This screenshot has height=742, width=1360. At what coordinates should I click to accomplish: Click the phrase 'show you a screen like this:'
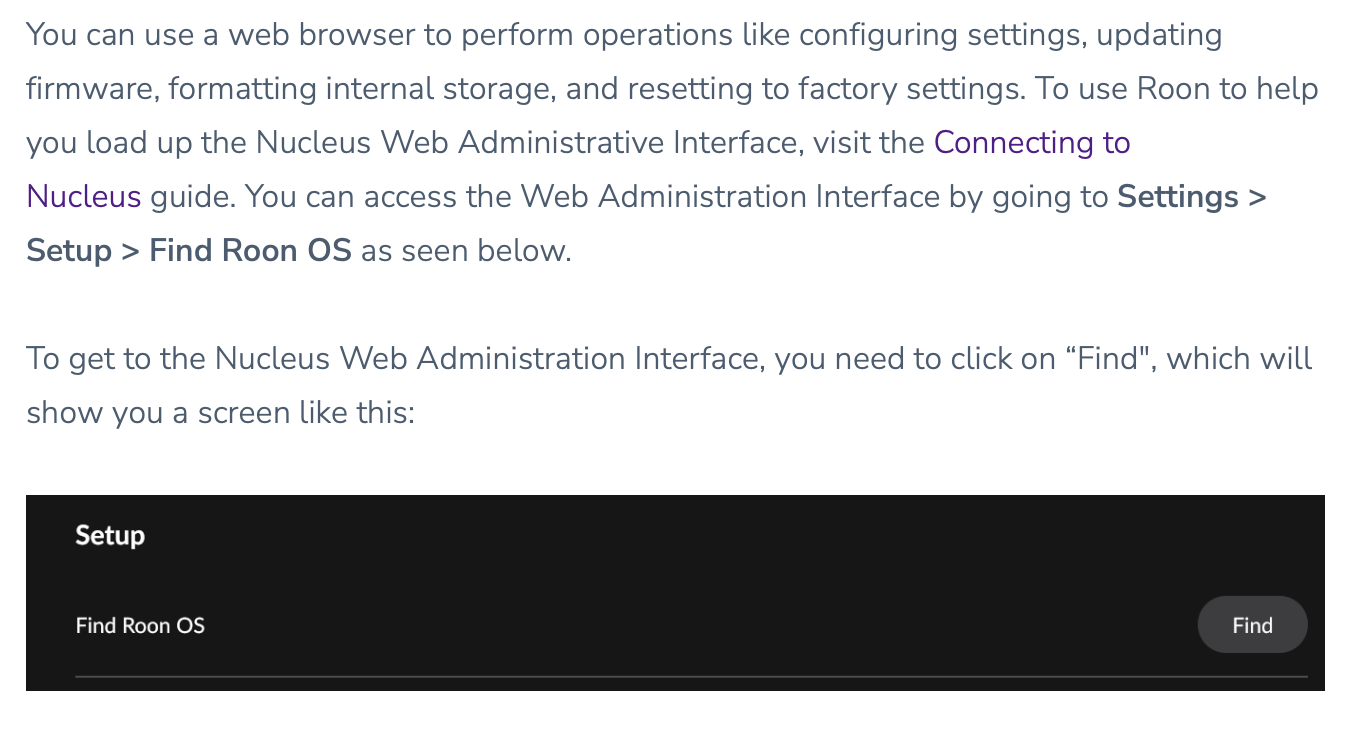(220, 412)
